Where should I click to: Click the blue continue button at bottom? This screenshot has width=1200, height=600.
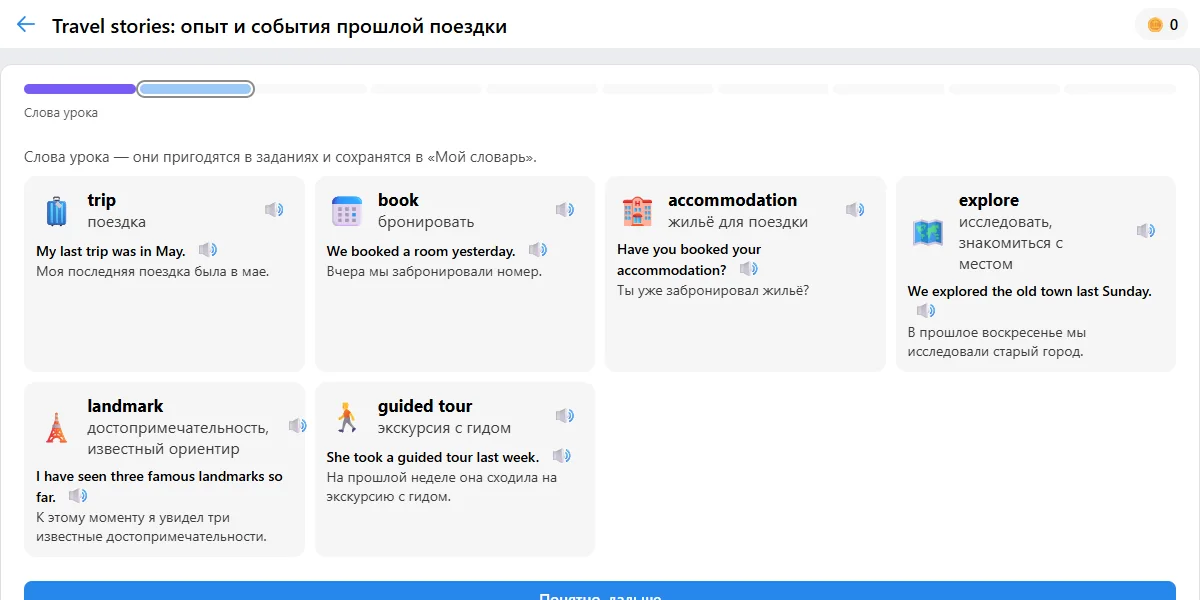[x=600, y=591]
